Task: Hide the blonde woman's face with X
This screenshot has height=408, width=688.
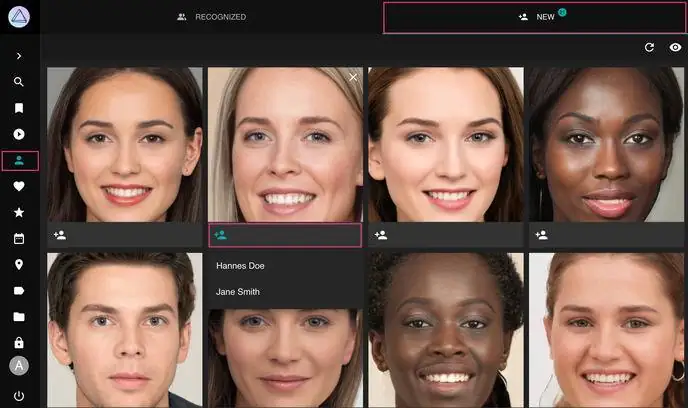Action: pyautogui.click(x=352, y=78)
